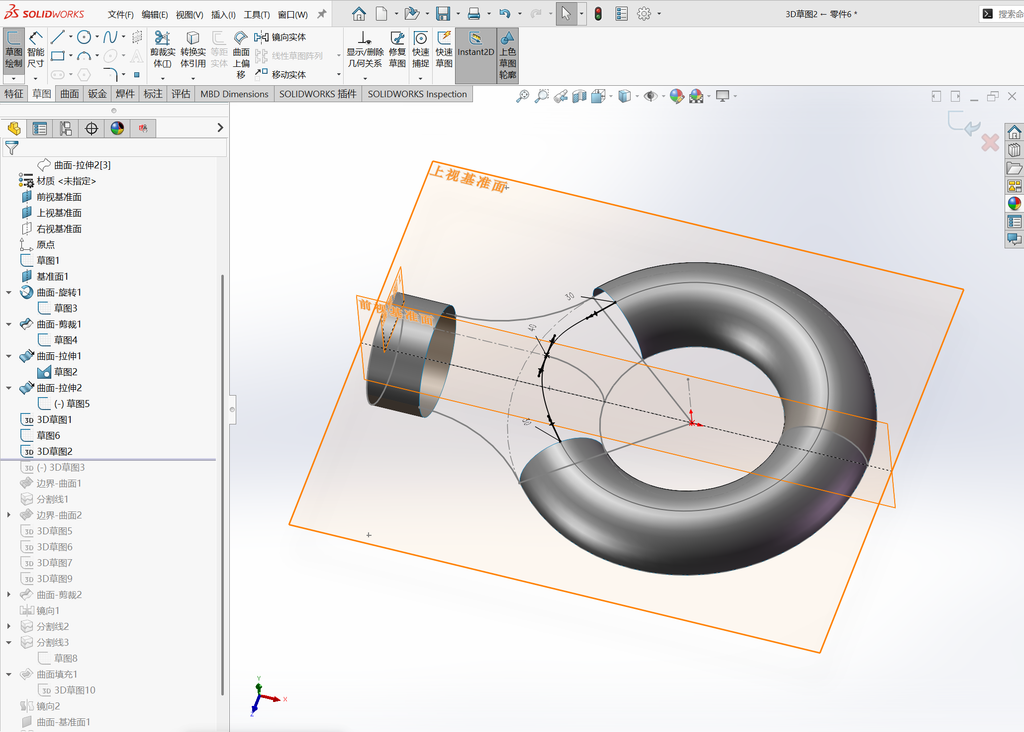Click the Save icon in the top toolbar
The height and width of the screenshot is (732, 1024).
(443, 14)
